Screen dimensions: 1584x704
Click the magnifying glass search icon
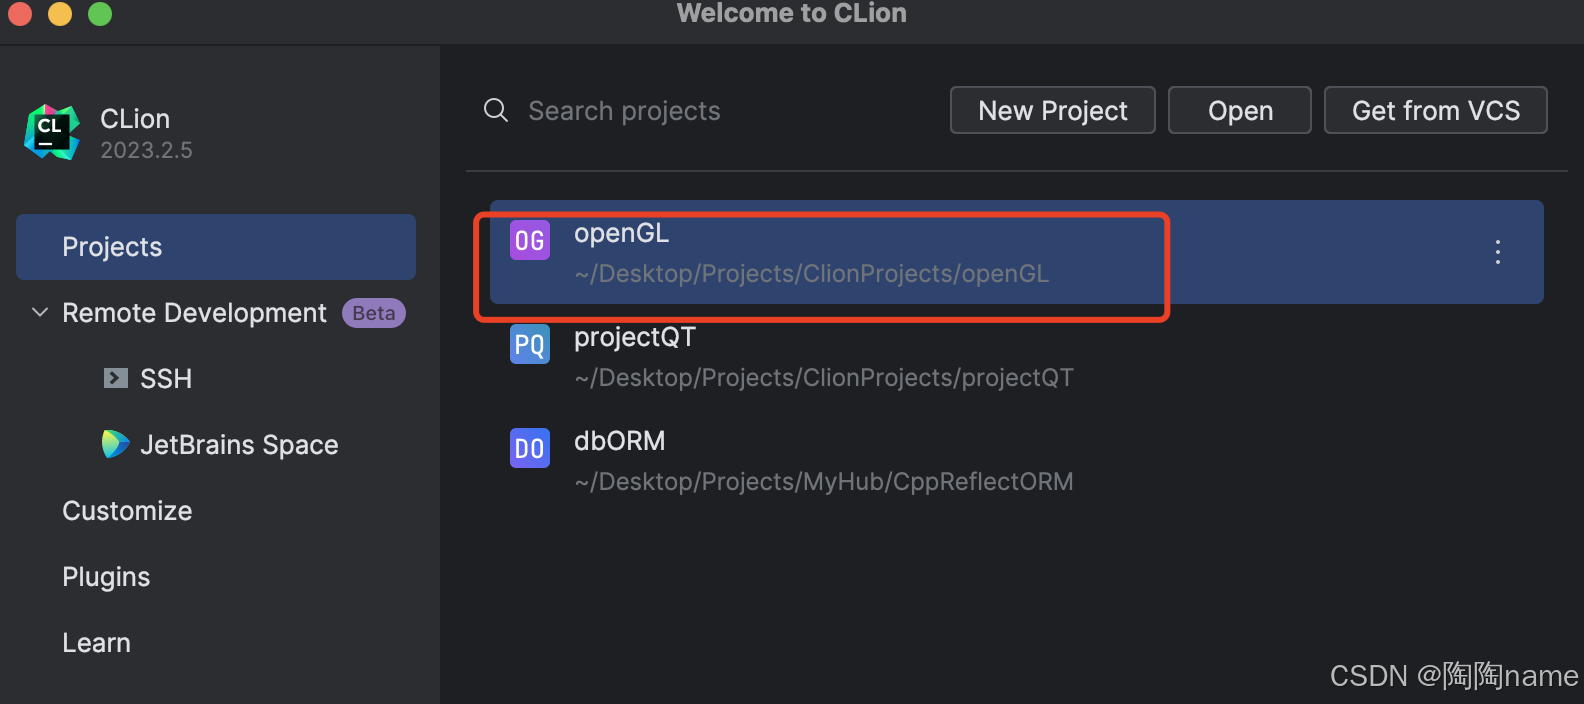[495, 110]
